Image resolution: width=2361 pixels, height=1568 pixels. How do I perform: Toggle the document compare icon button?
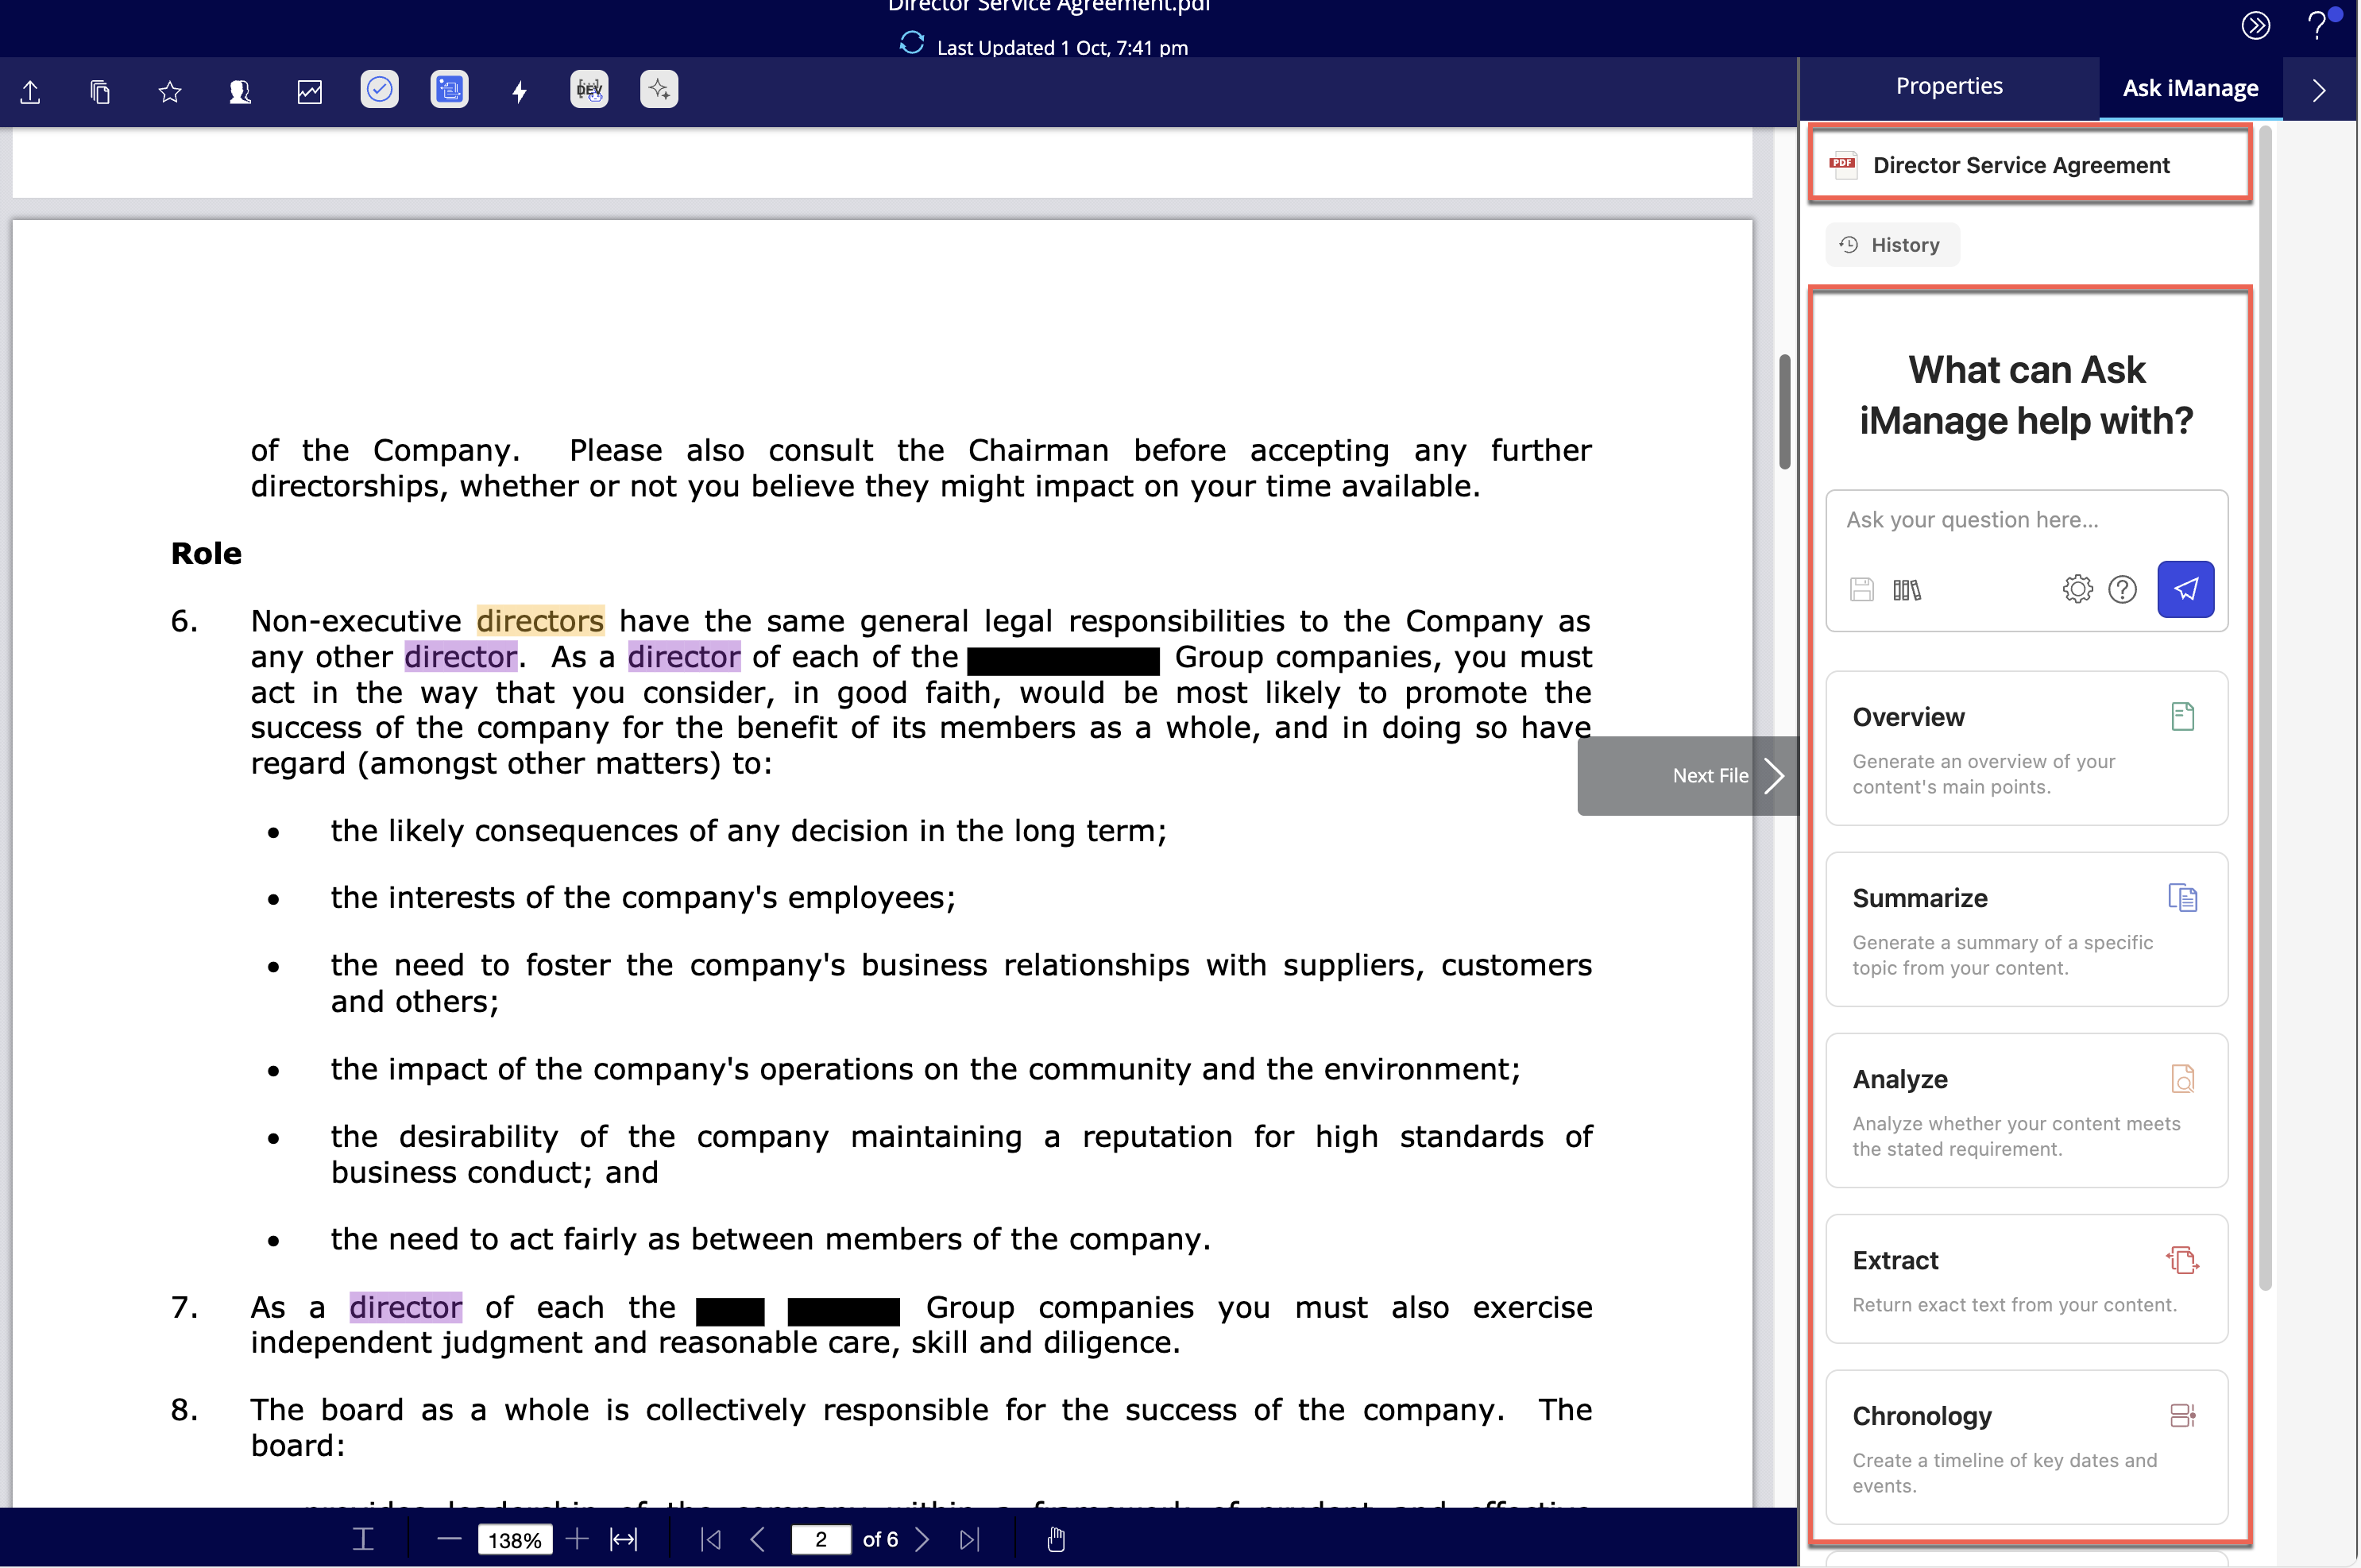coord(450,90)
